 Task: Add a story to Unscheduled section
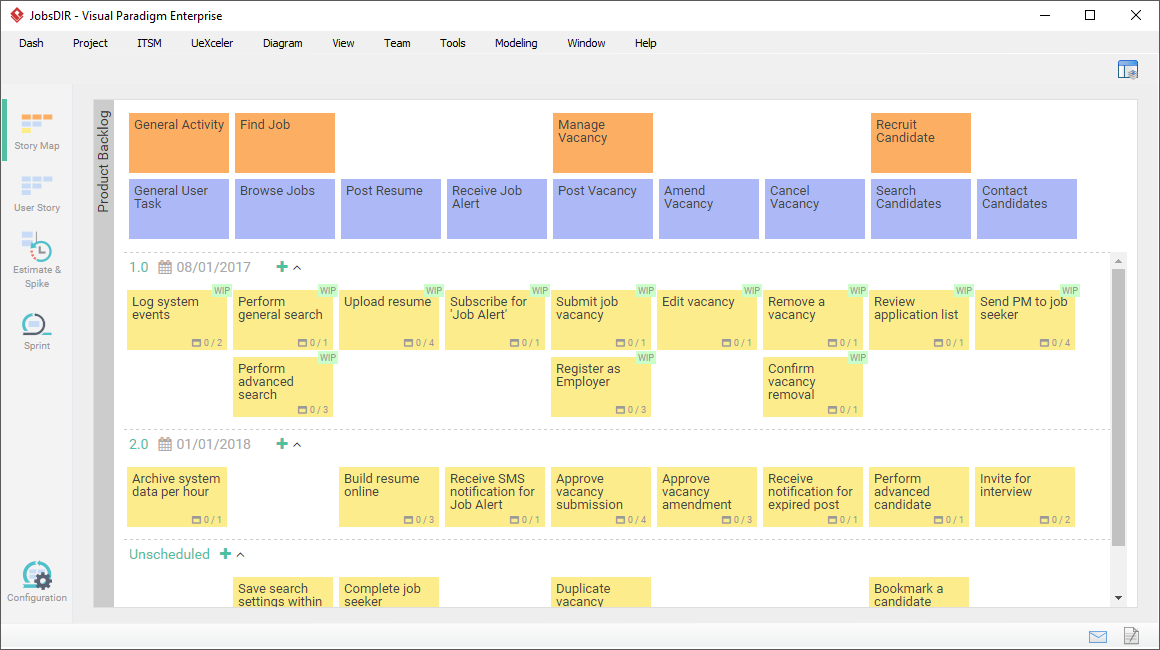click(x=225, y=554)
